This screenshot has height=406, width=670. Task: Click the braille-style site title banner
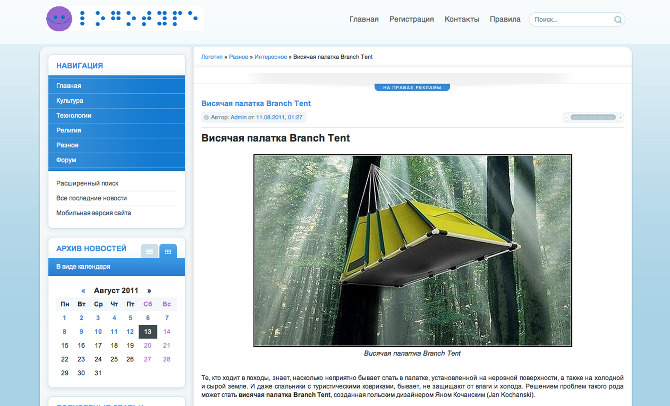(139, 18)
